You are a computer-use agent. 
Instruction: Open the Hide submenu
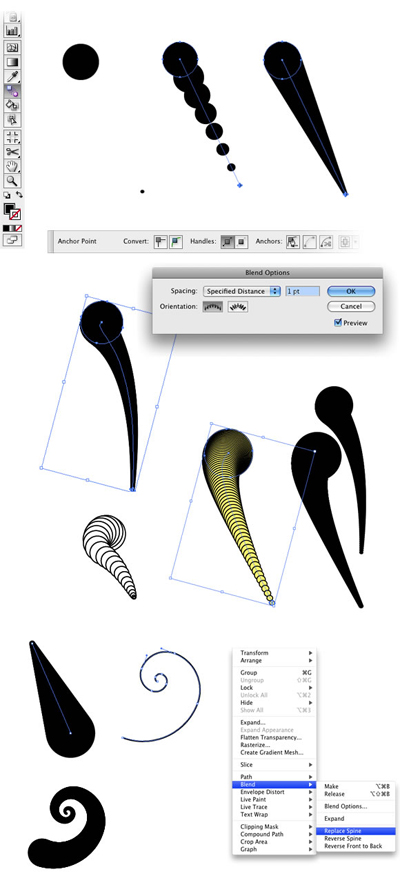(x=274, y=703)
